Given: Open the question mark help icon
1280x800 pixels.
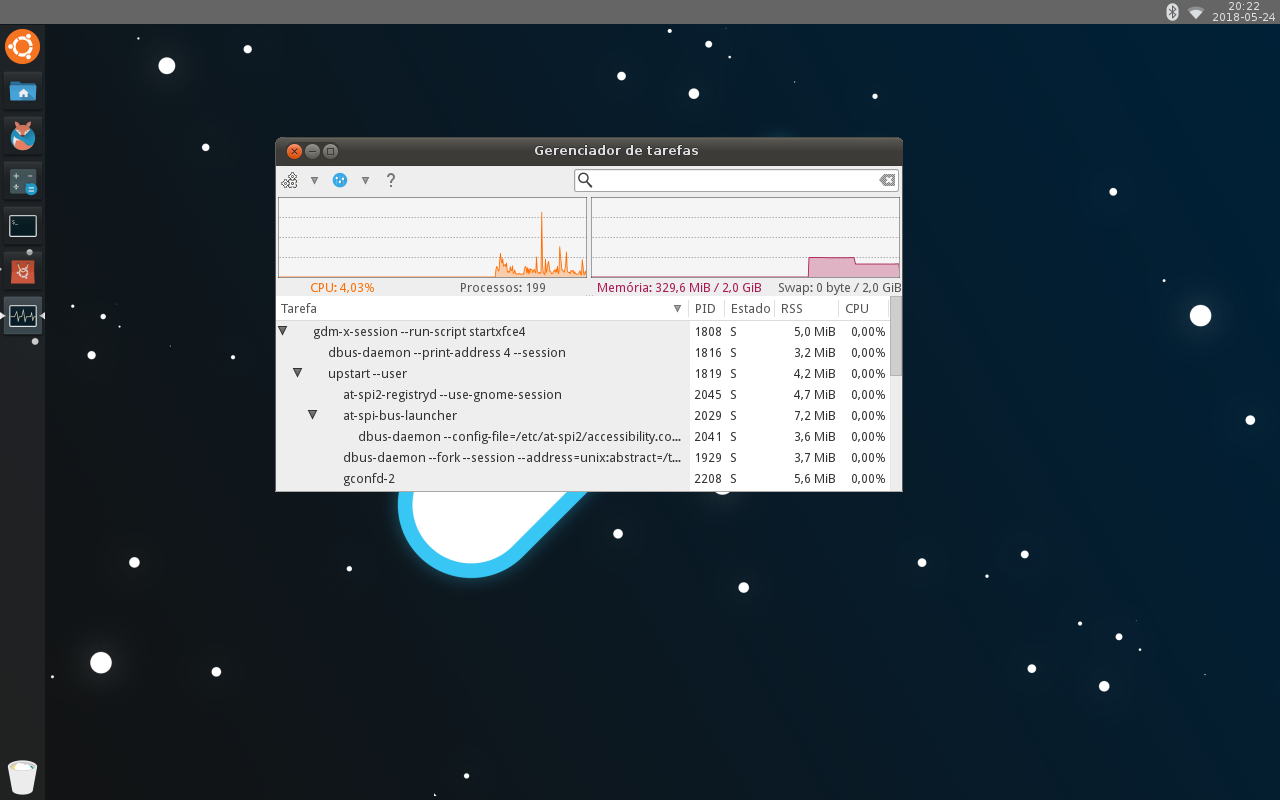Looking at the screenshot, I should click(391, 180).
